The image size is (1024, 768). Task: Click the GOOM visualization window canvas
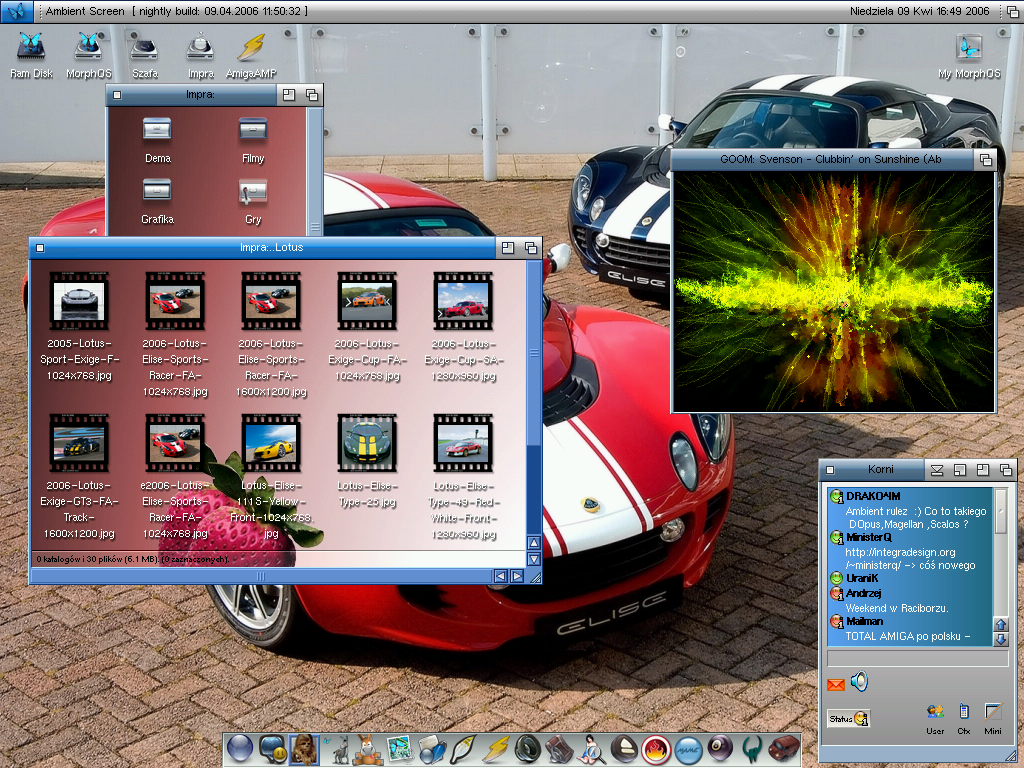click(834, 291)
